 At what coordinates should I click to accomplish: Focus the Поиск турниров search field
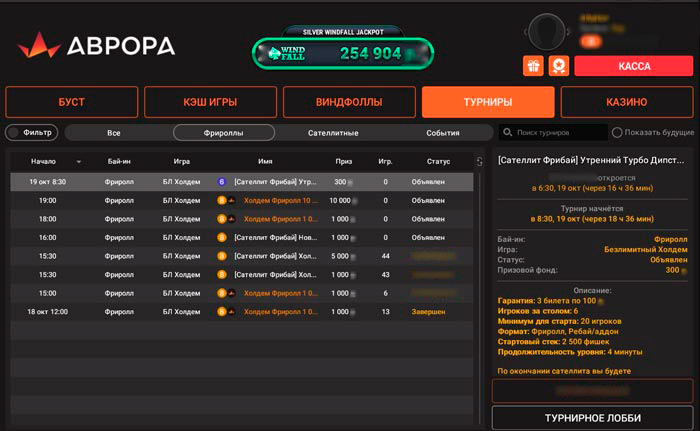554,132
